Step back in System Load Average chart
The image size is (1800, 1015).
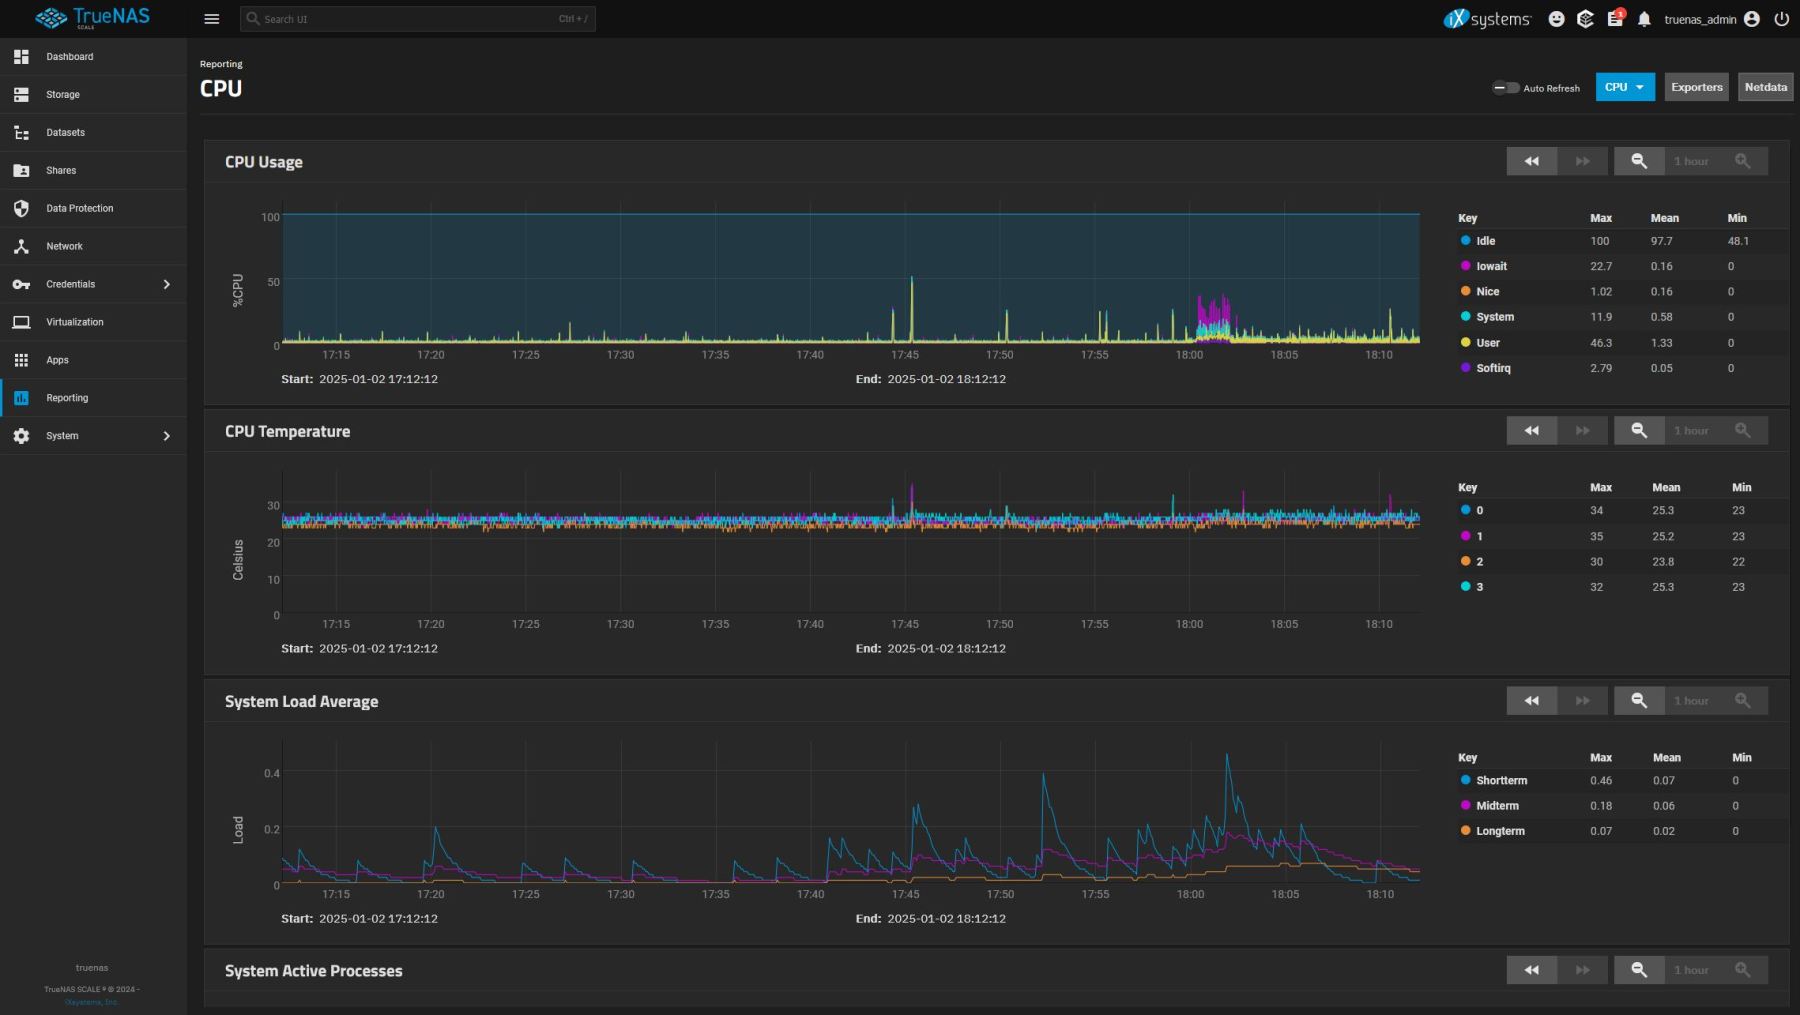(1531, 701)
